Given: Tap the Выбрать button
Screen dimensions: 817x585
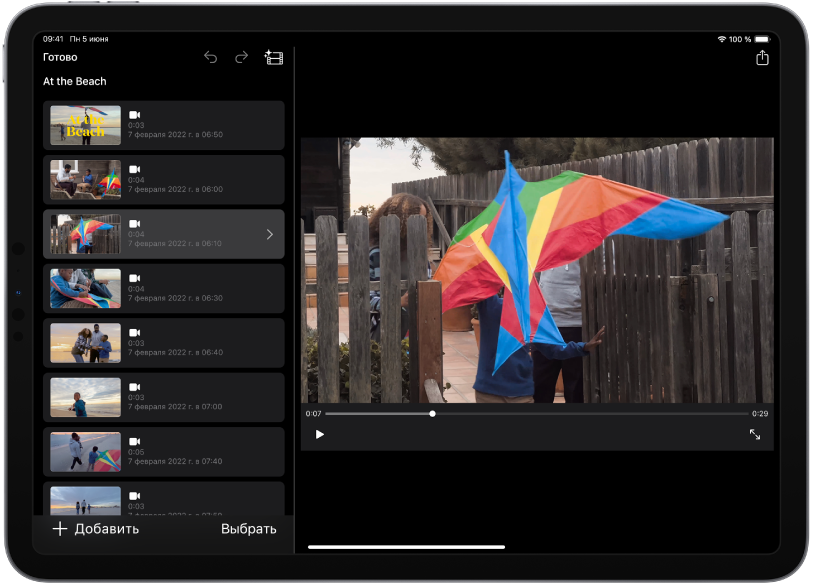Looking at the screenshot, I should tap(249, 529).
